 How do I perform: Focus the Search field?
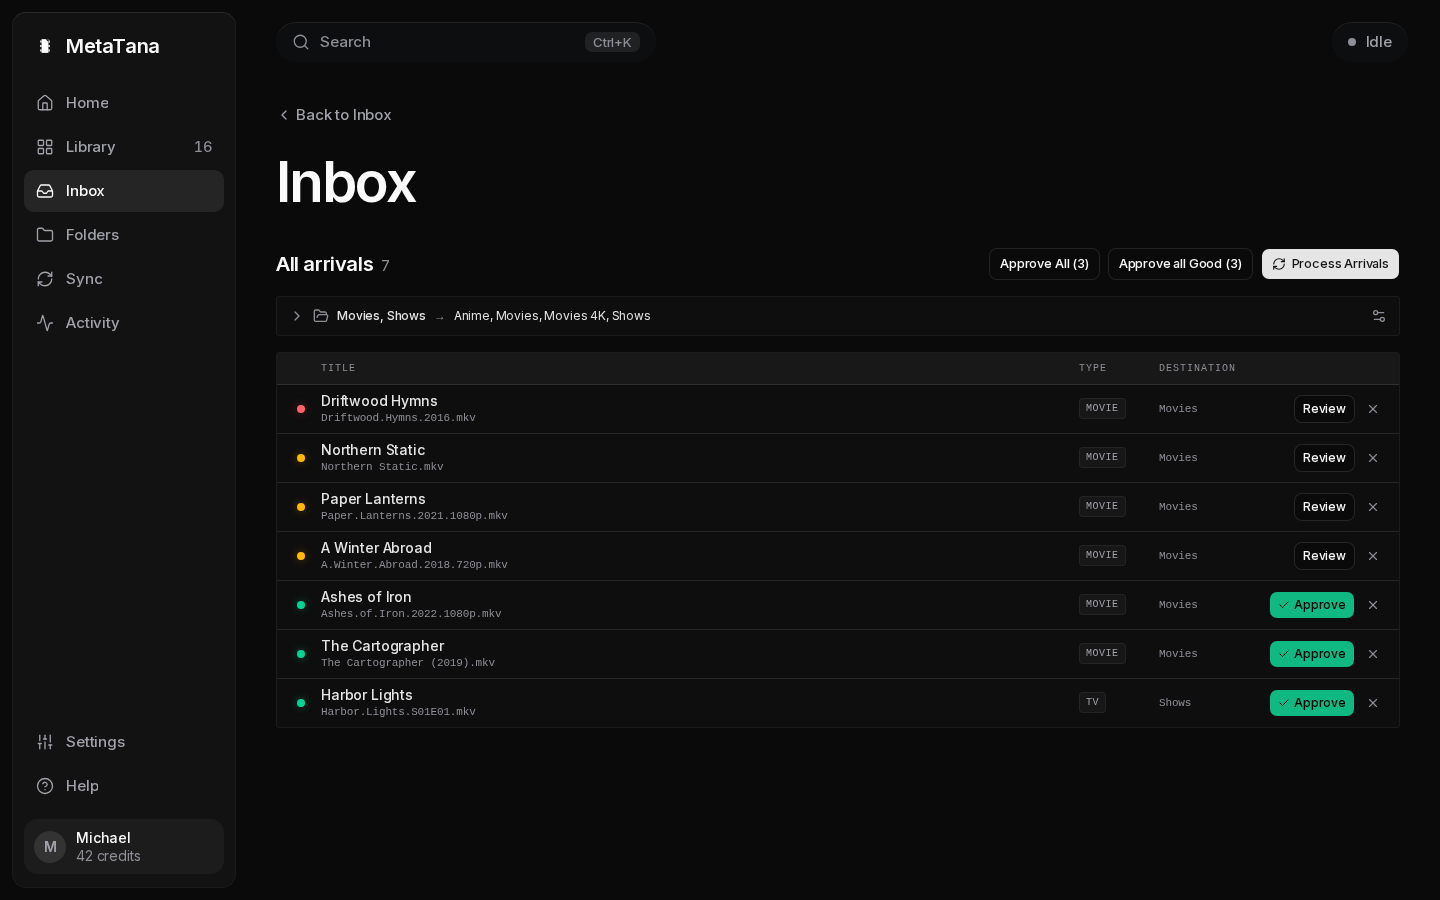pyautogui.click(x=466, y=42)
